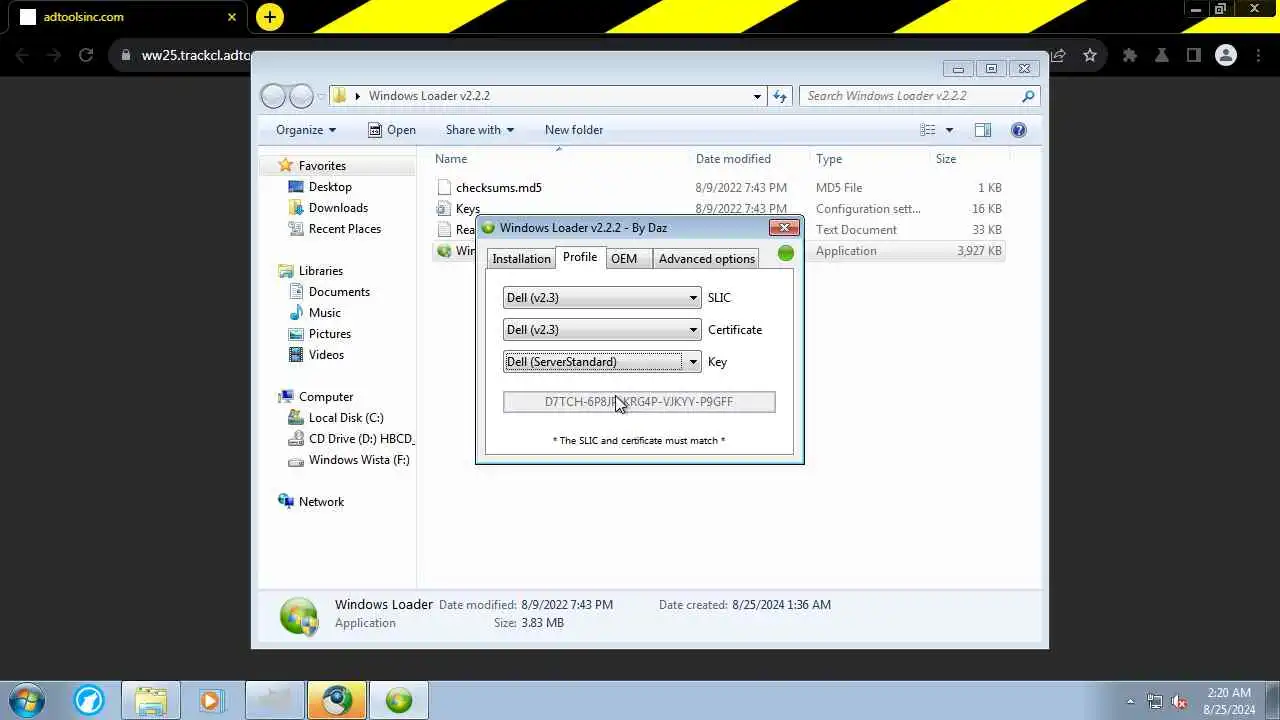The width and height of the screenshot is (1280, 720).
Task: Bookmark this page with the star icon
Action: click(x=1090, y=56)
